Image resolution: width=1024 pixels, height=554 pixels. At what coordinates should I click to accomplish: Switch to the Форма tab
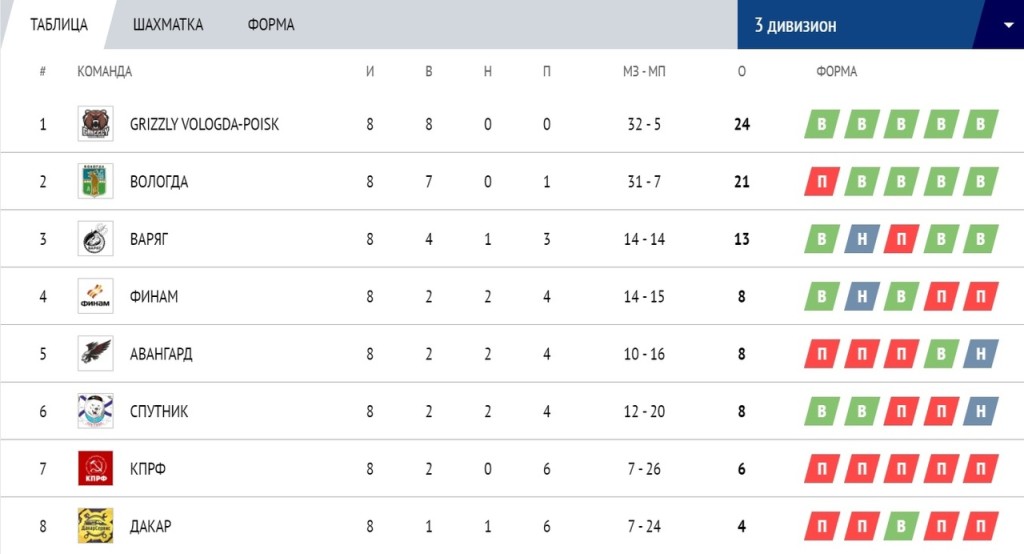pyautogui.click(x=271, y=25)
